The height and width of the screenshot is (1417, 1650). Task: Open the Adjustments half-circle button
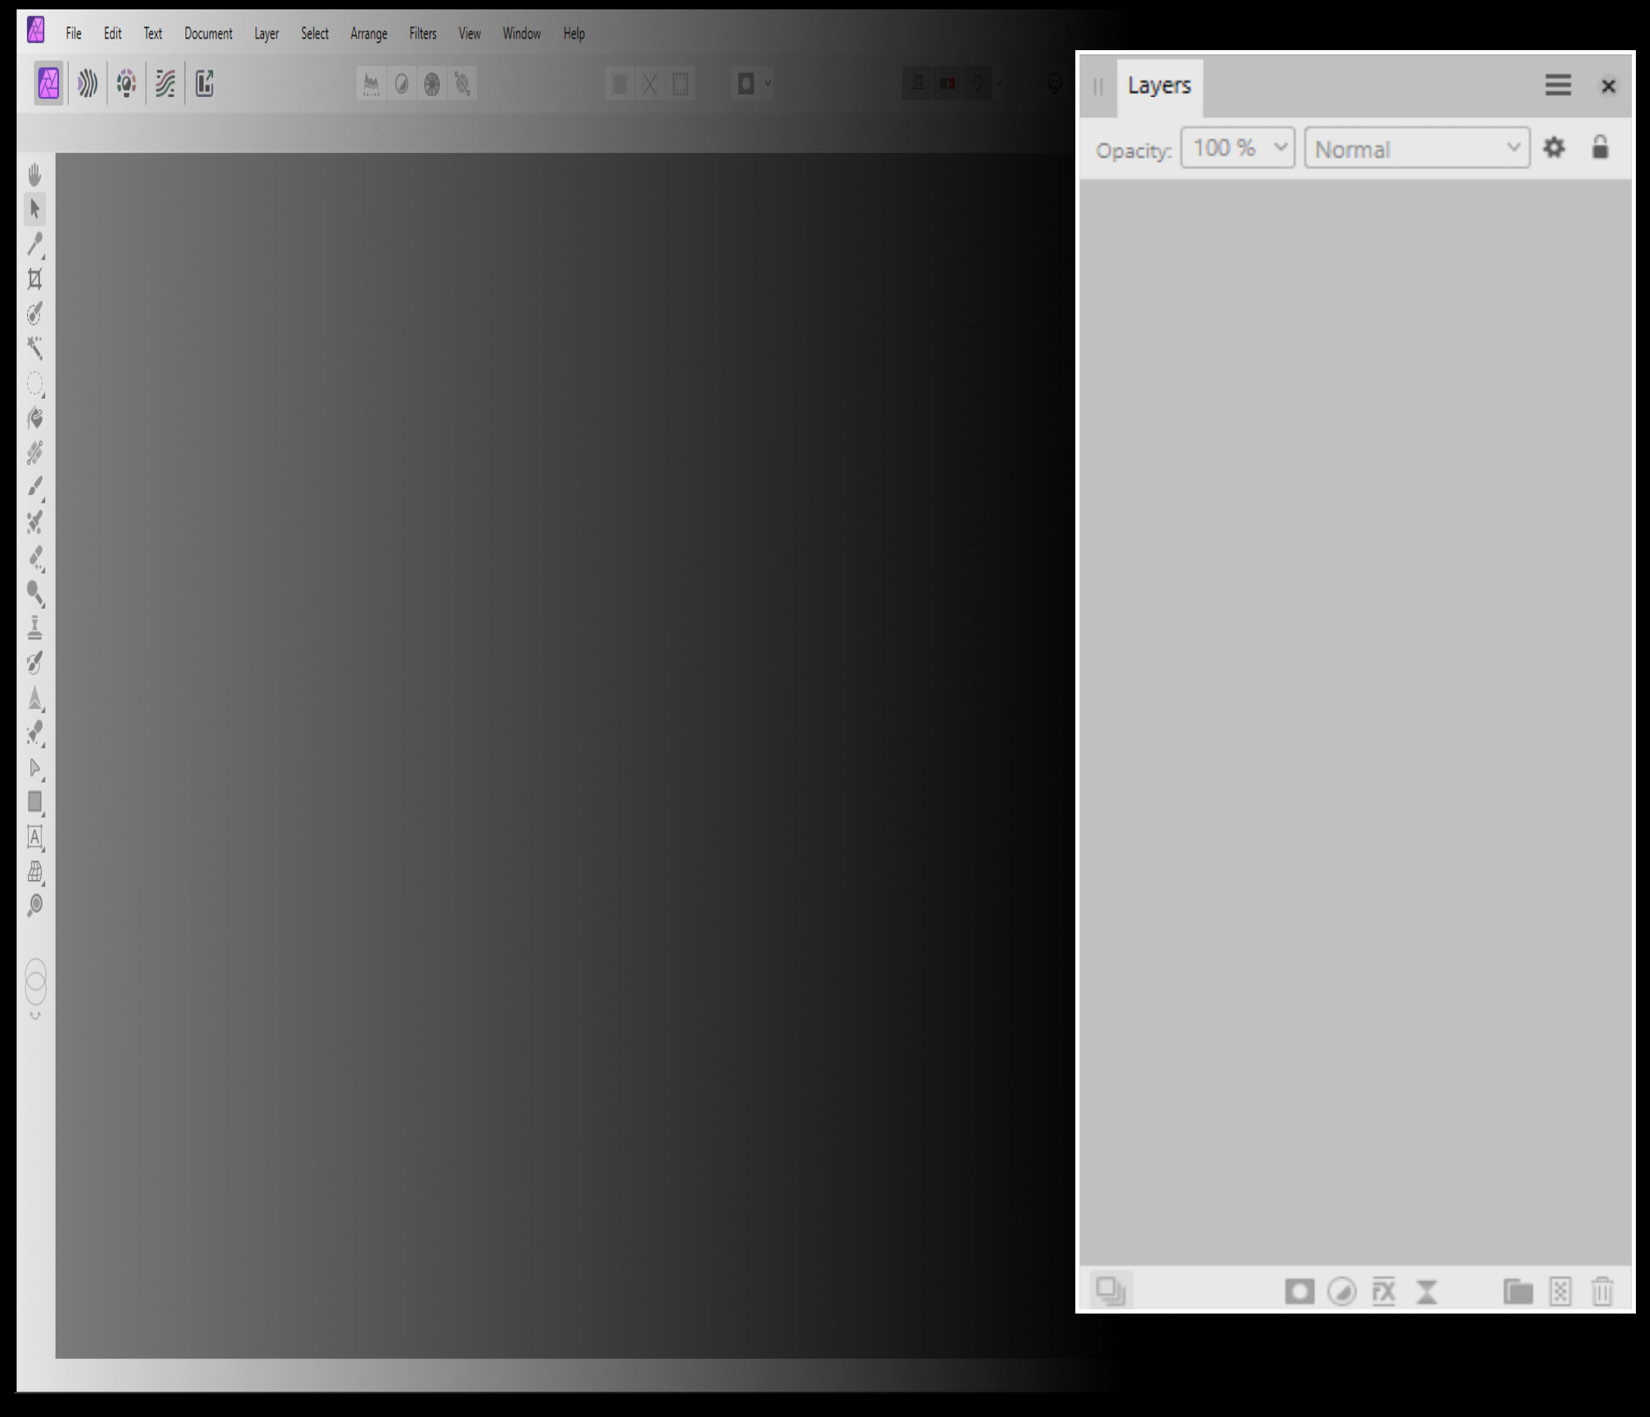[x=1341, y=1292]
